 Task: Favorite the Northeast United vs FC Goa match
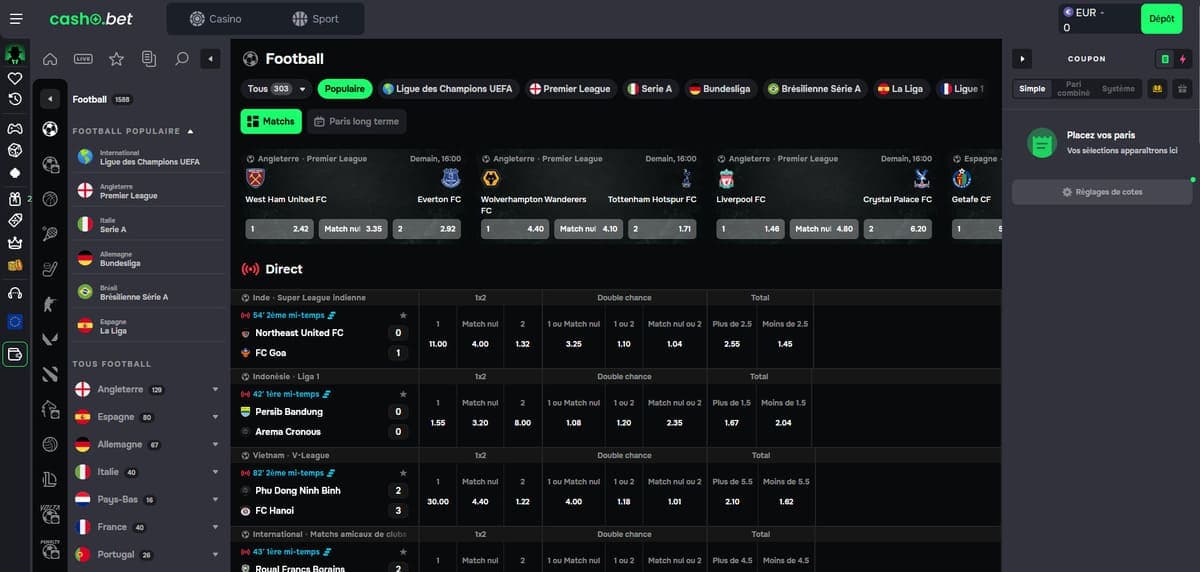click(x=403, y=315)
